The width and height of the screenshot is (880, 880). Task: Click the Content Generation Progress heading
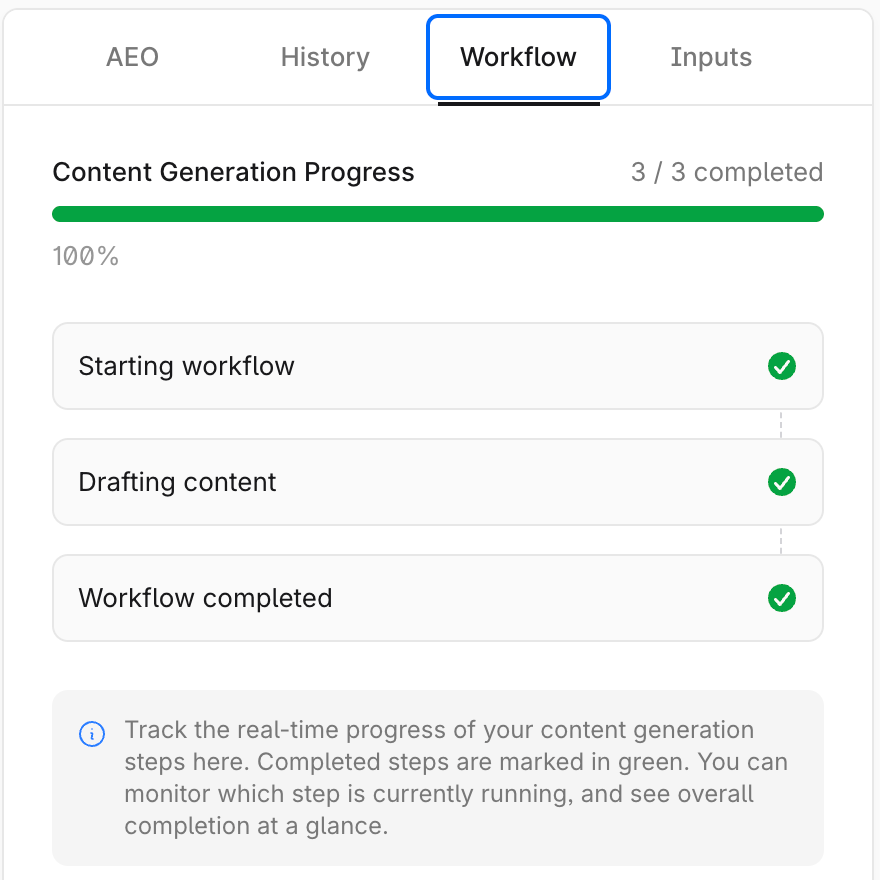(233, 172)
